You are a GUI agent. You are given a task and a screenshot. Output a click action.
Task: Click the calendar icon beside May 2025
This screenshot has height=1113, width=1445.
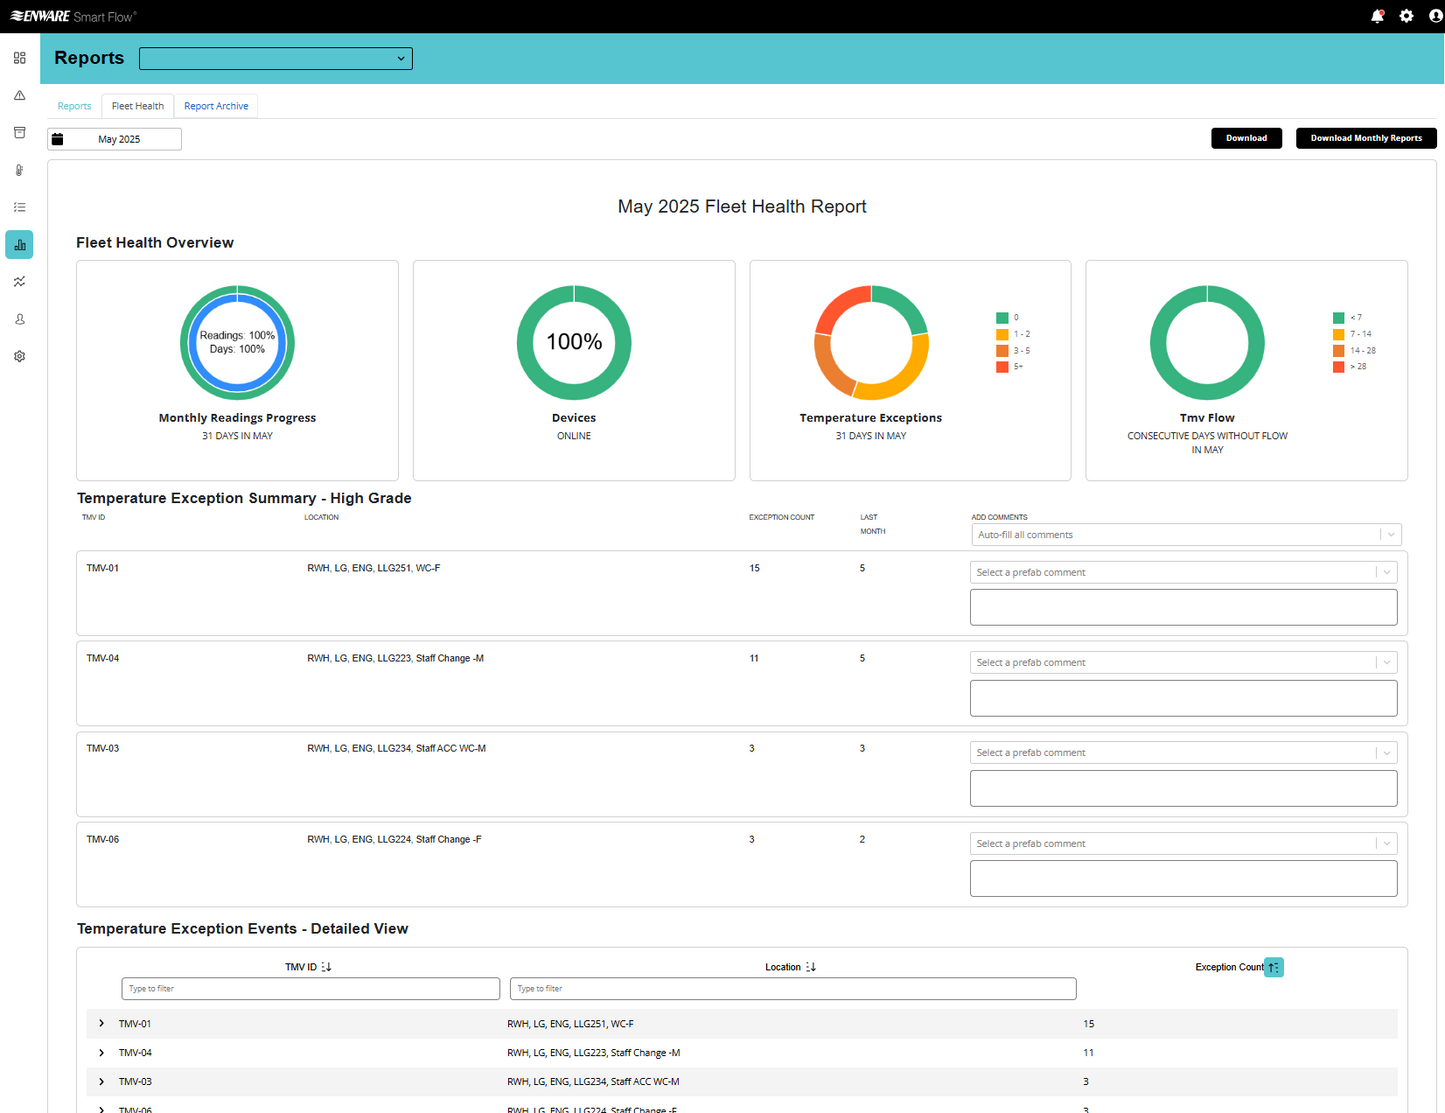tap(59, 138)
